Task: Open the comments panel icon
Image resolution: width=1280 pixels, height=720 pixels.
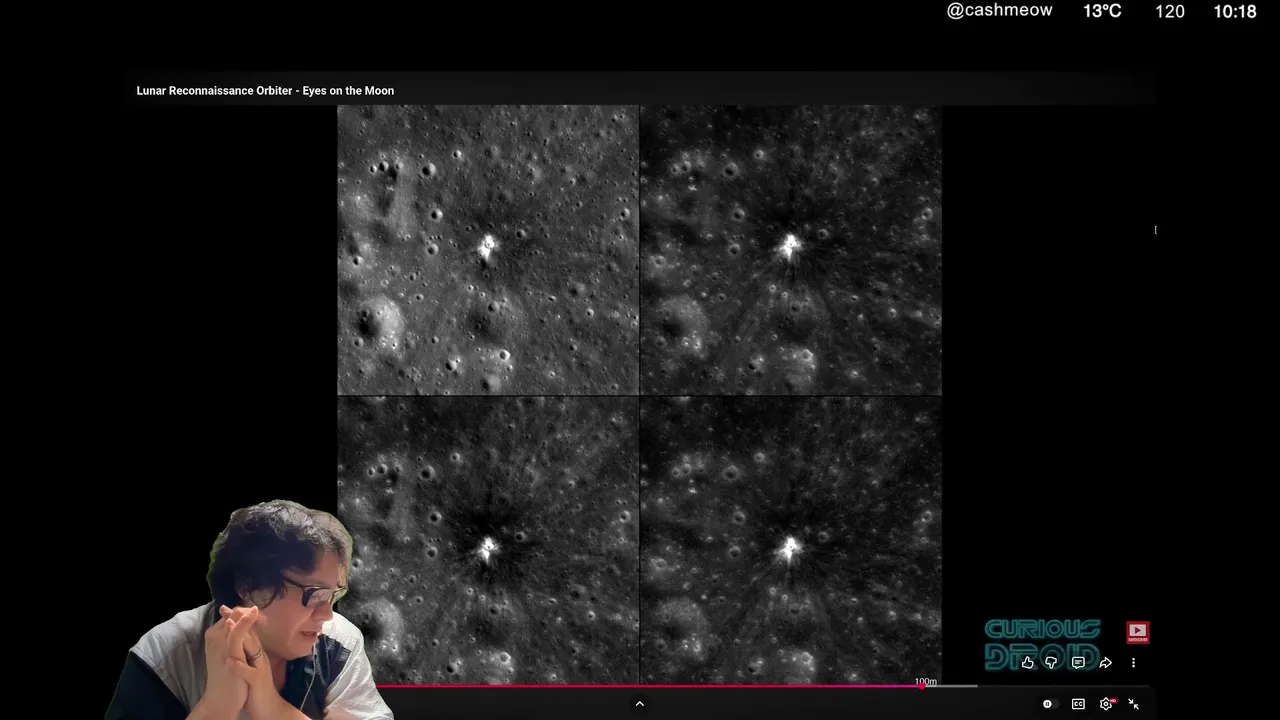Action: pyautogui.click(x=1078, y=662)
